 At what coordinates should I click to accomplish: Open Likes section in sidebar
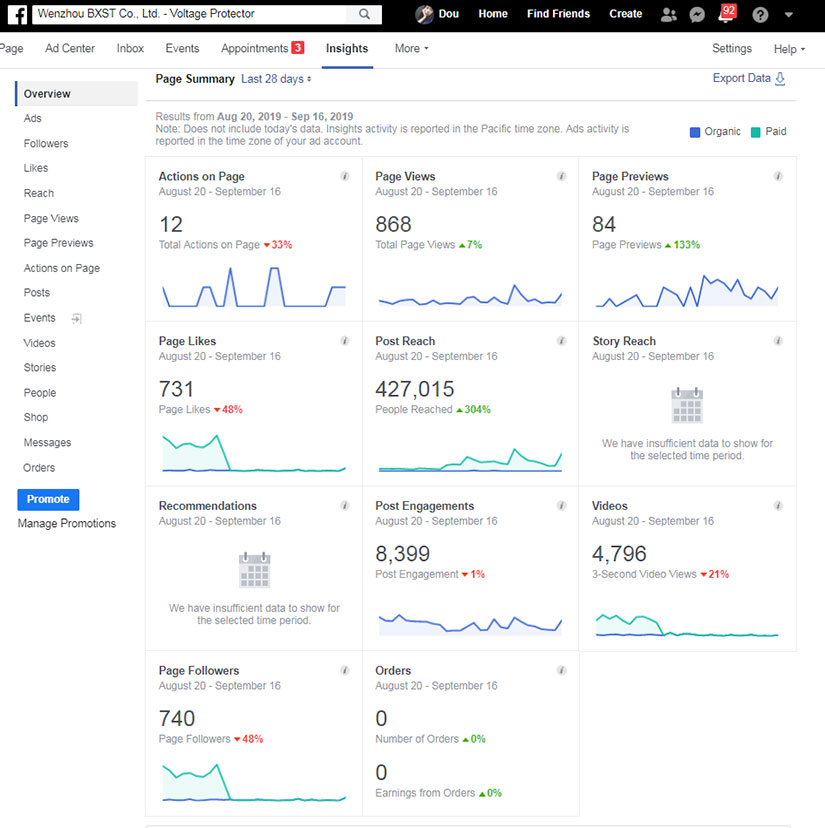coord(36,168)
